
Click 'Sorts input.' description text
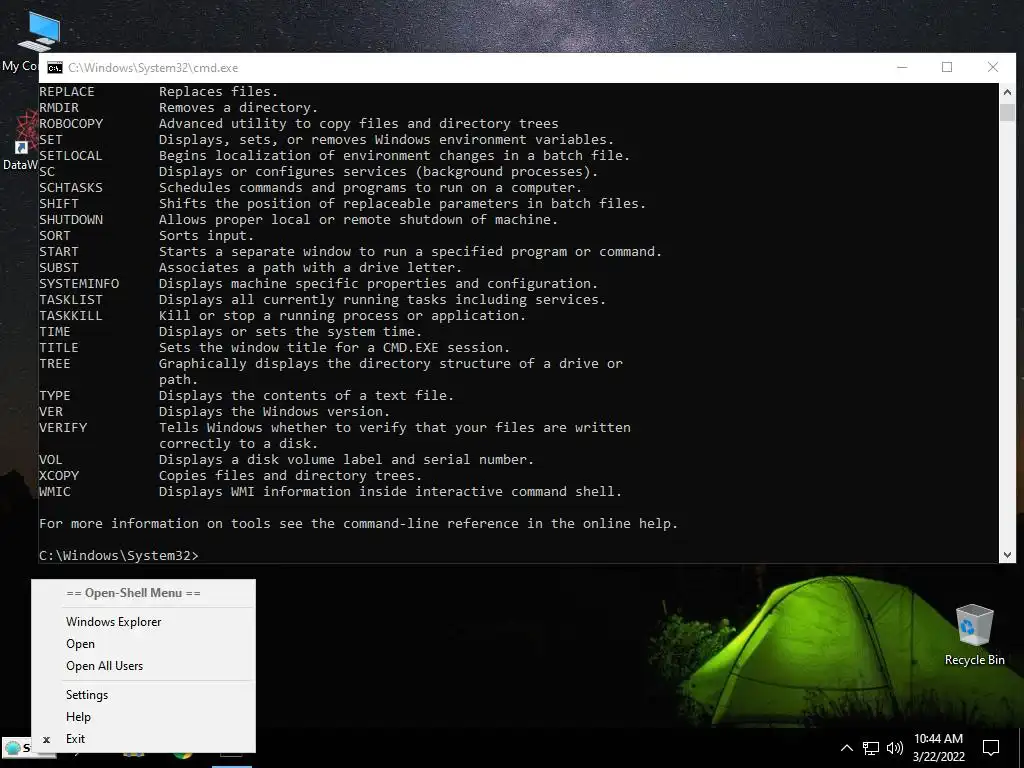(x=206, y=236)
